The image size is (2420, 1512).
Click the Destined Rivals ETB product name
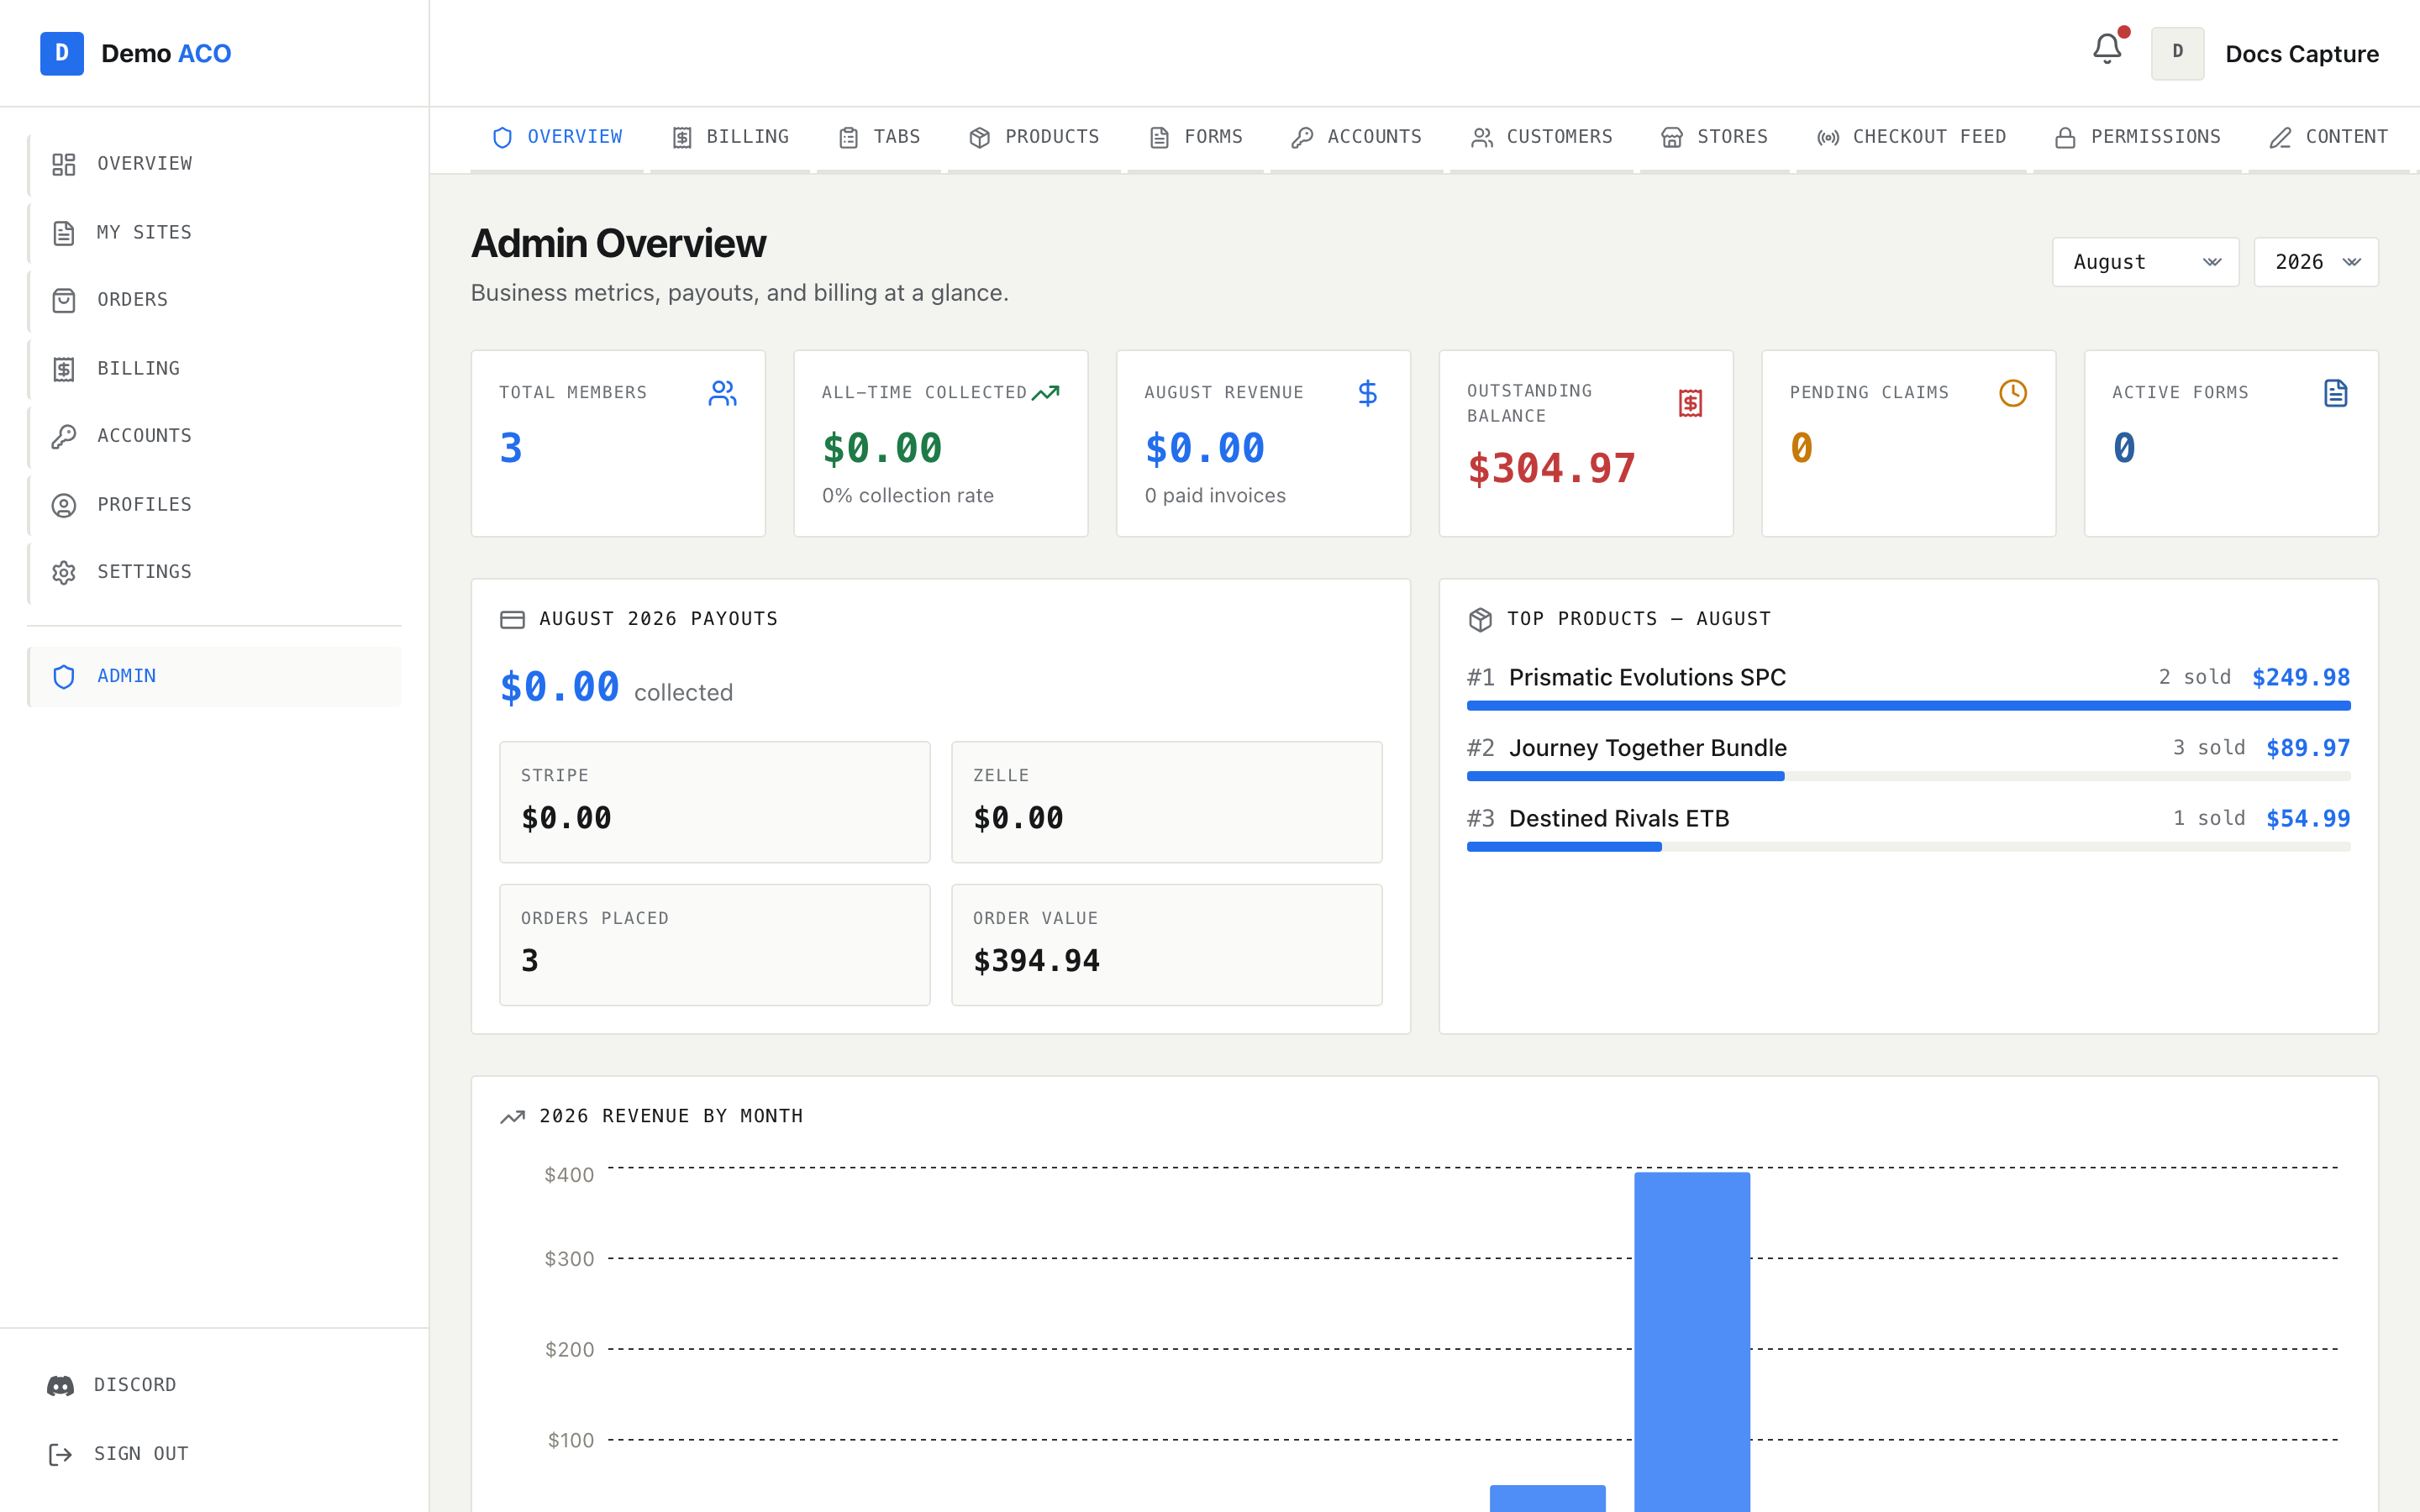(x=1619, y=818)
